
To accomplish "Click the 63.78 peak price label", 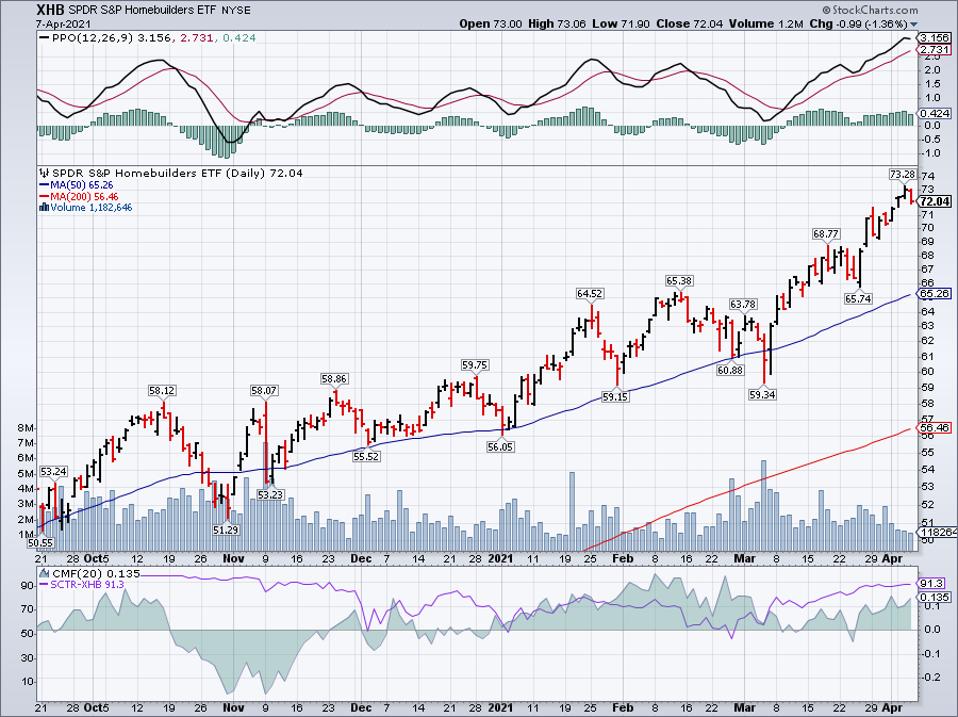I will 743,304.
